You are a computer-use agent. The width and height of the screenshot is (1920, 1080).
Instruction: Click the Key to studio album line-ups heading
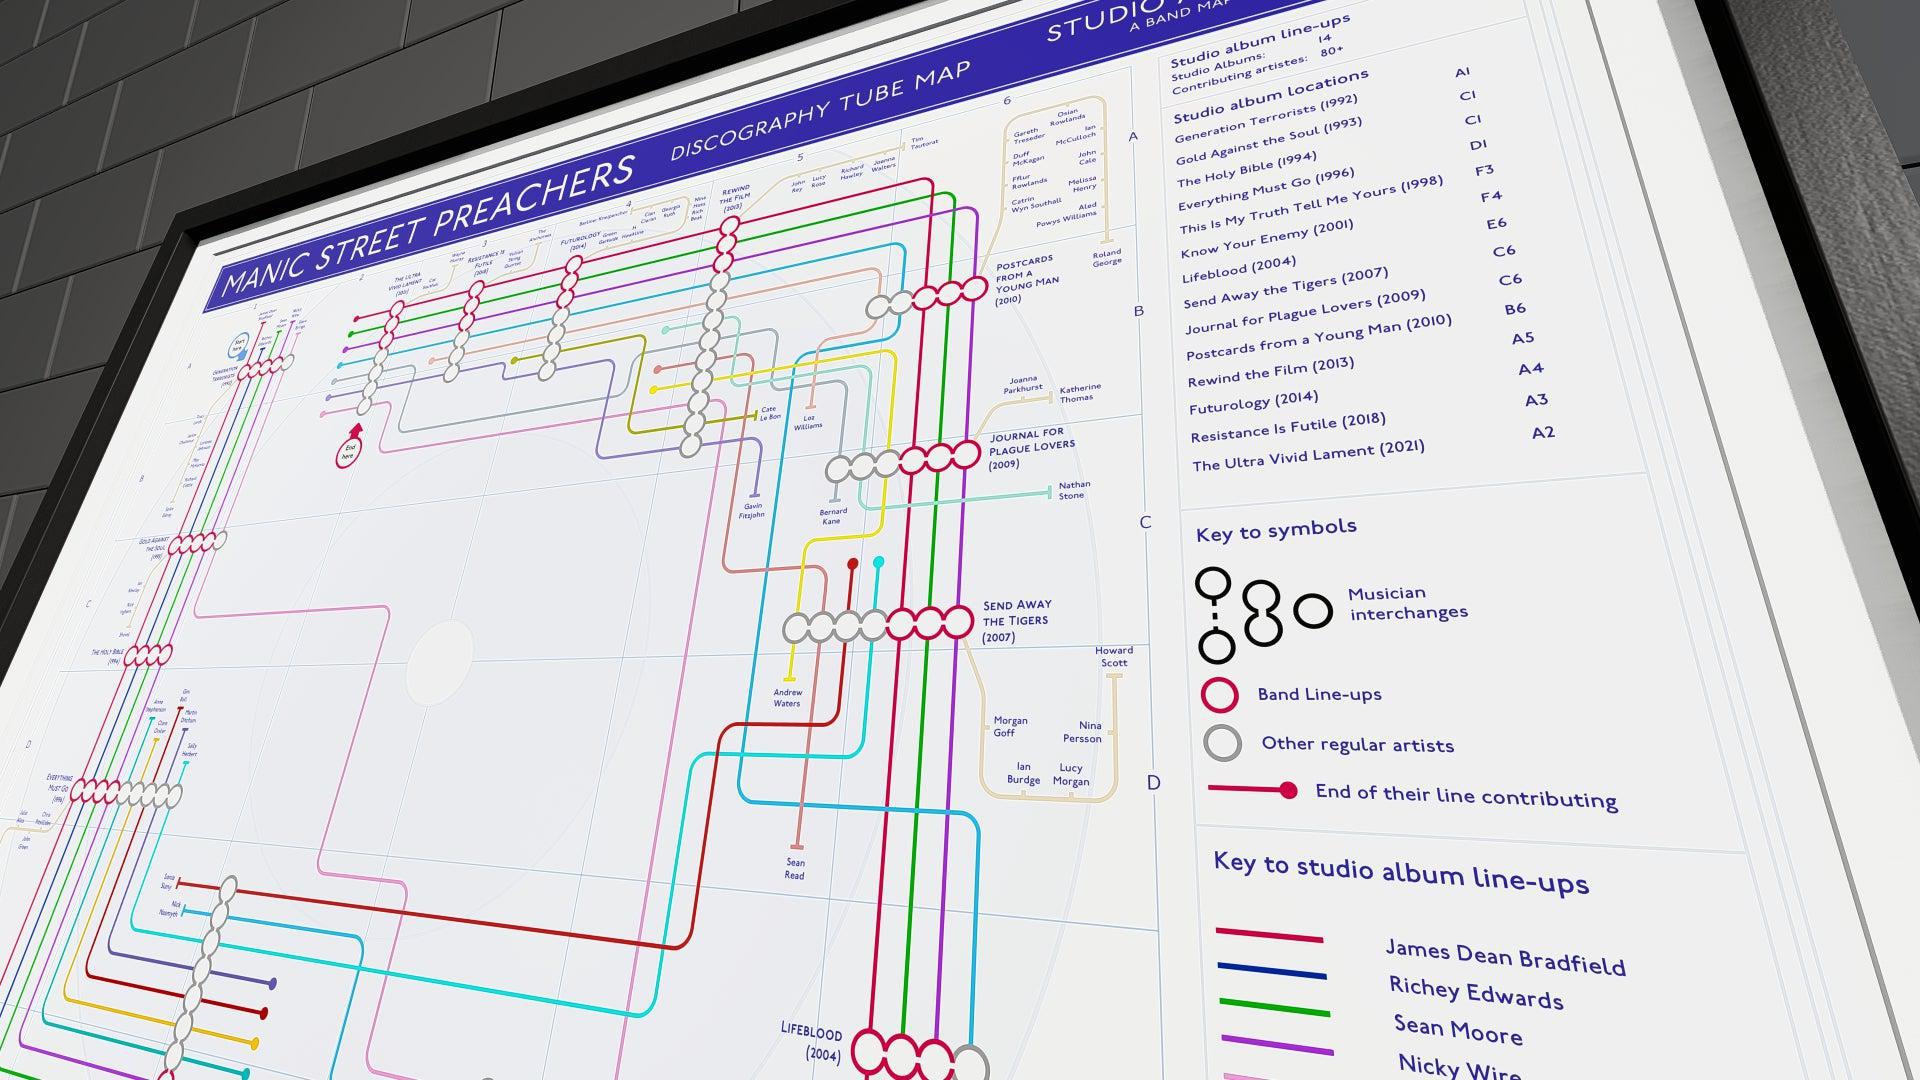(1401, 873)
